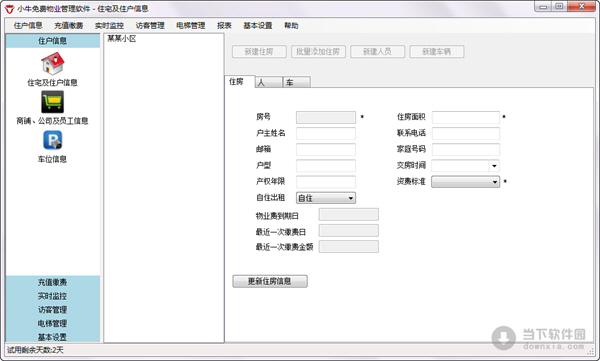Viewport: 600px width, 361px height.
Task: Switch to the 住房 tab
Action: (240, 82)
